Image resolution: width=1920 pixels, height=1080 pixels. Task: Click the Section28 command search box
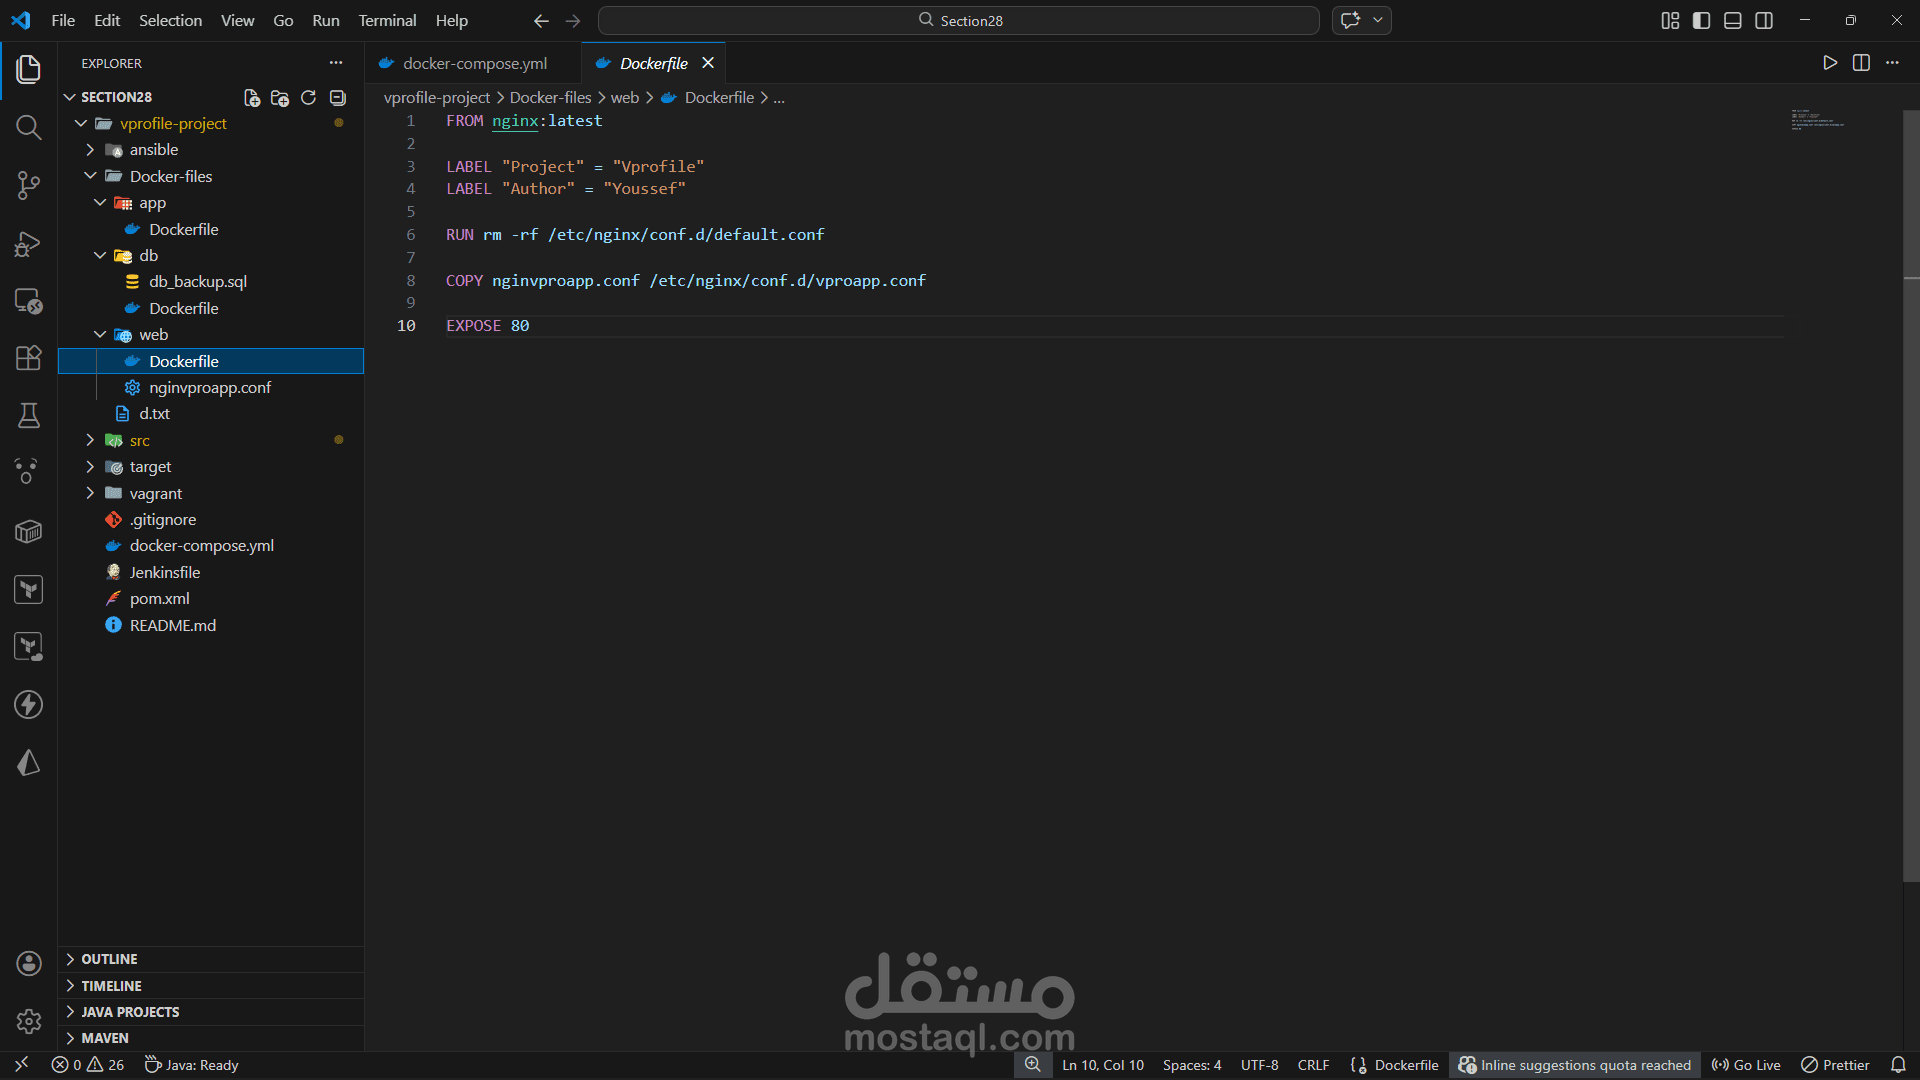click(959, 20)
